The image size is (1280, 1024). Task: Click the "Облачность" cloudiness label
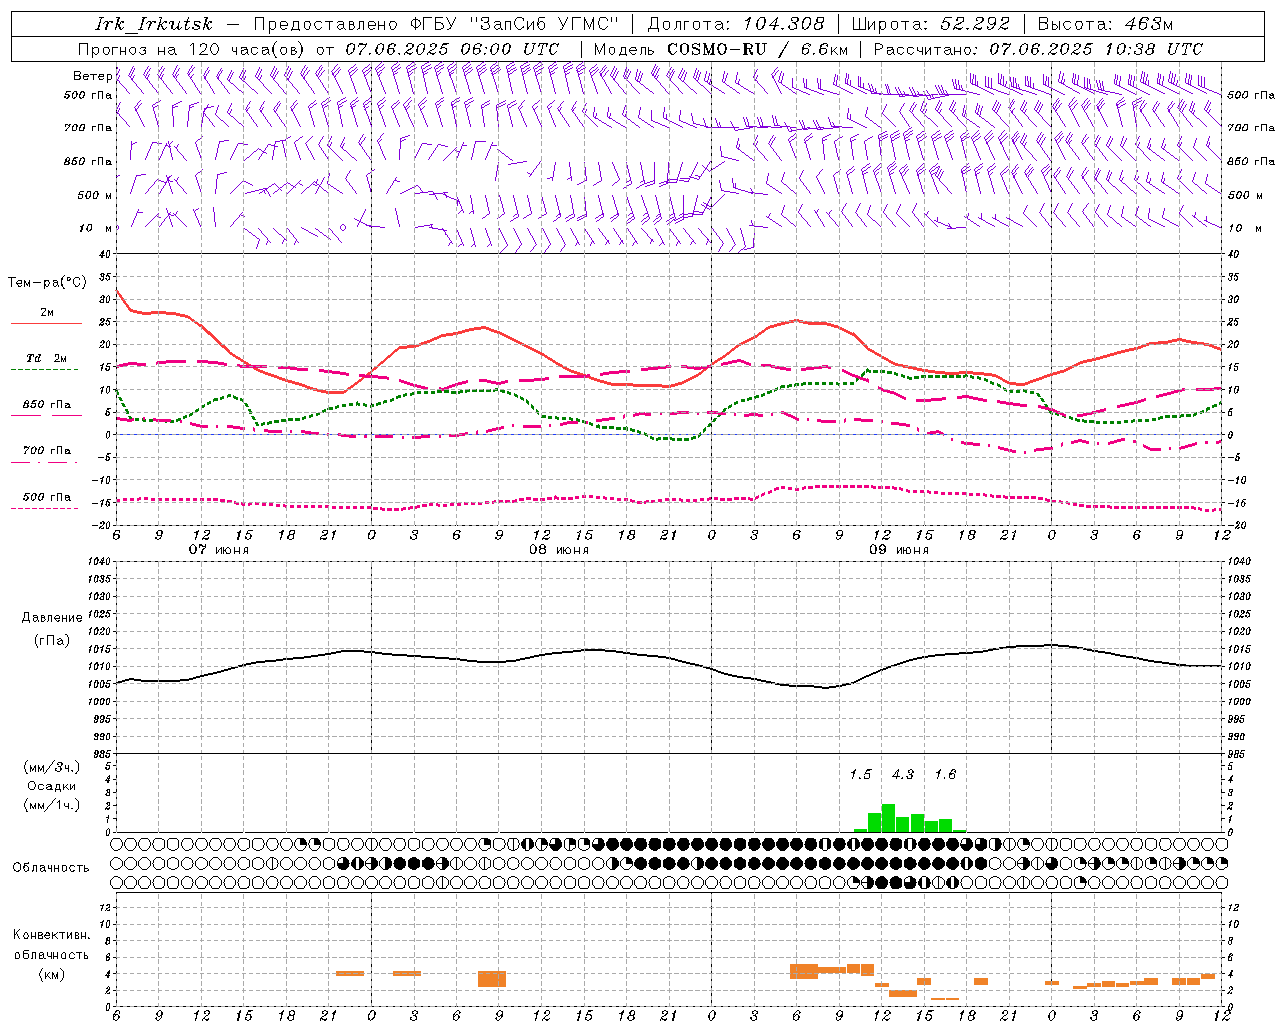point(51,868)
